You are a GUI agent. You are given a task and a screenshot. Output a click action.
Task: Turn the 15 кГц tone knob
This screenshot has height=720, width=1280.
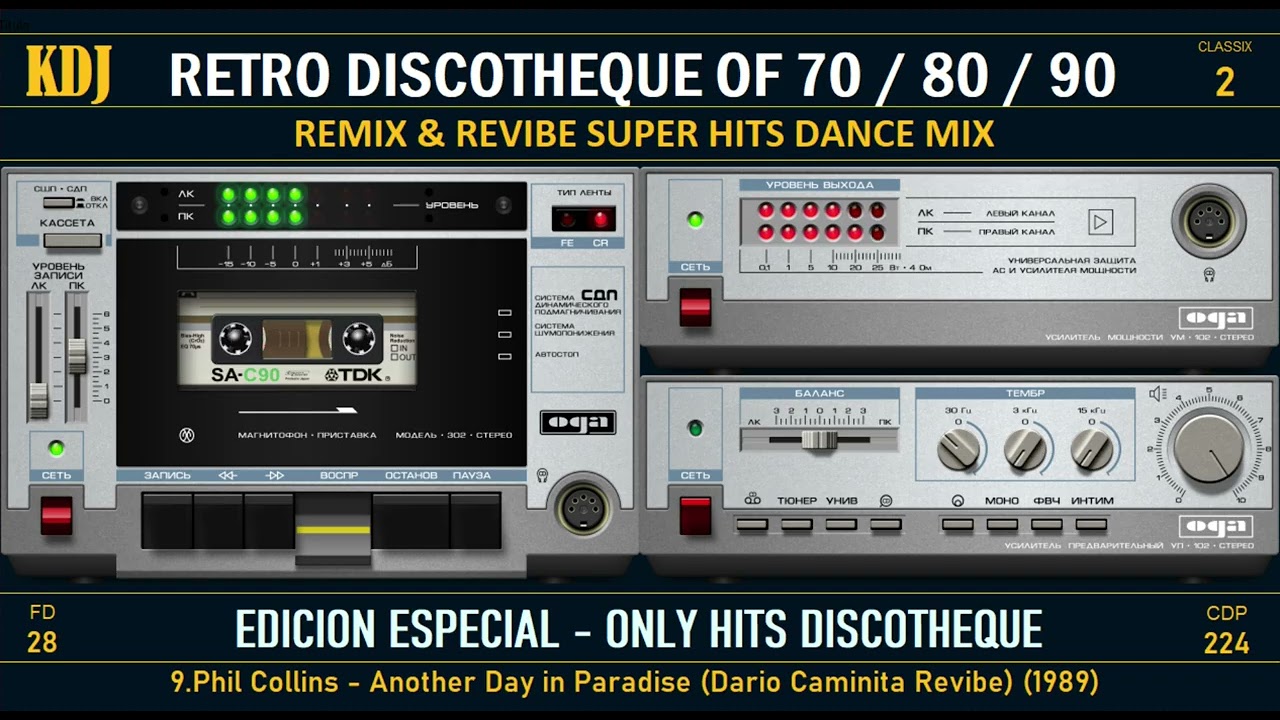[x=1091, y=449]
